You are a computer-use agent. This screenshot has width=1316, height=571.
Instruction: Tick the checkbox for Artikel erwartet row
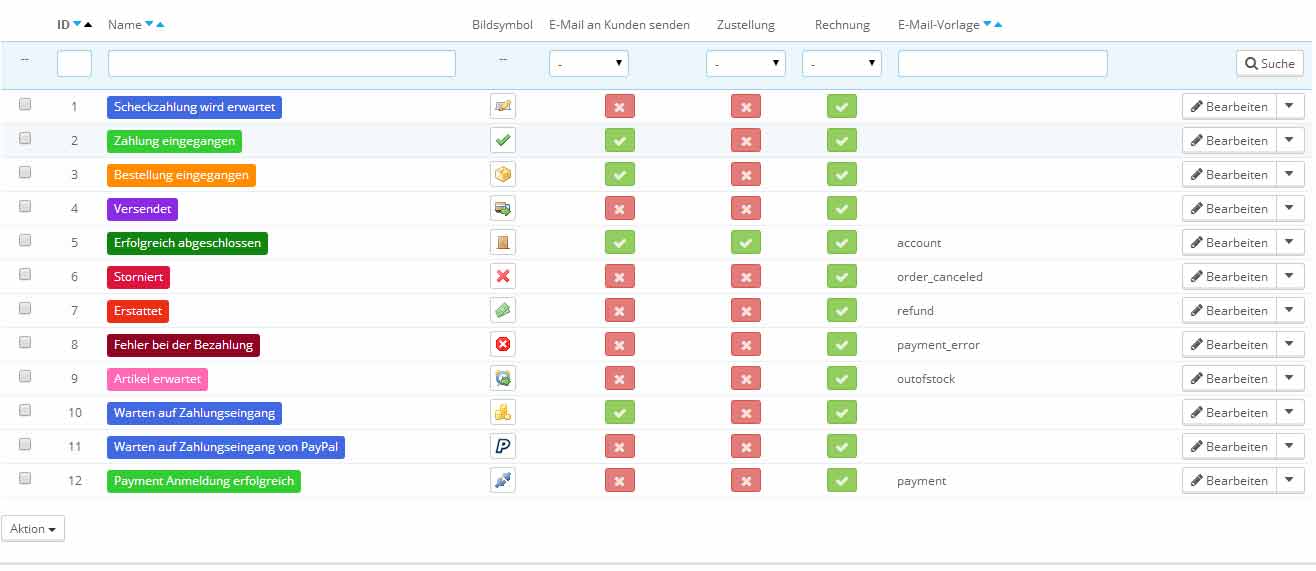tap(25, 377)
